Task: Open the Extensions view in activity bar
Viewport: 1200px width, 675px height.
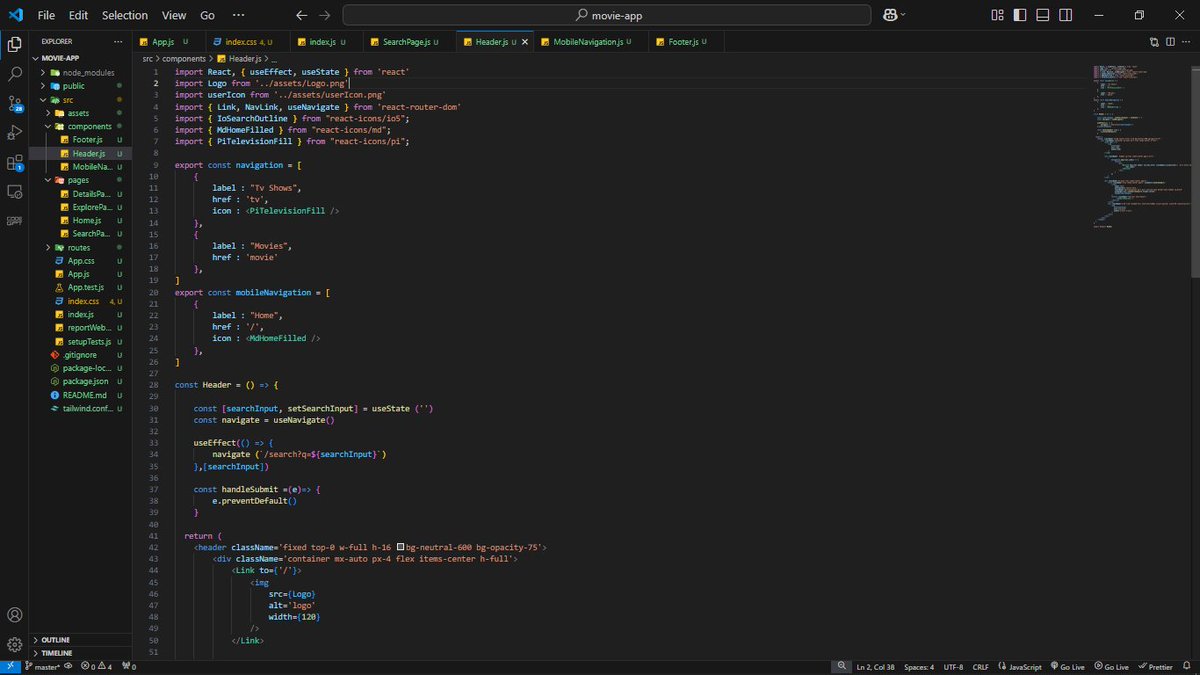Action: tap(15, 162)
